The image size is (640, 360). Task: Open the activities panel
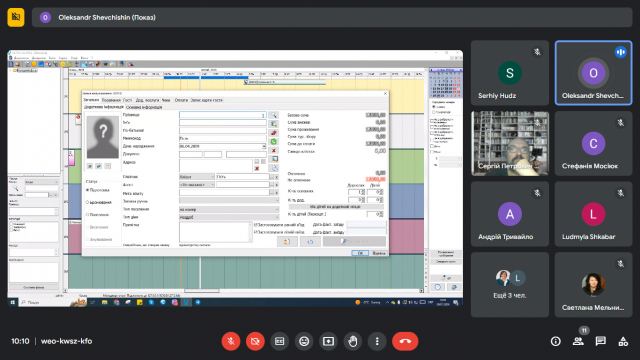[x=623, y=341]
